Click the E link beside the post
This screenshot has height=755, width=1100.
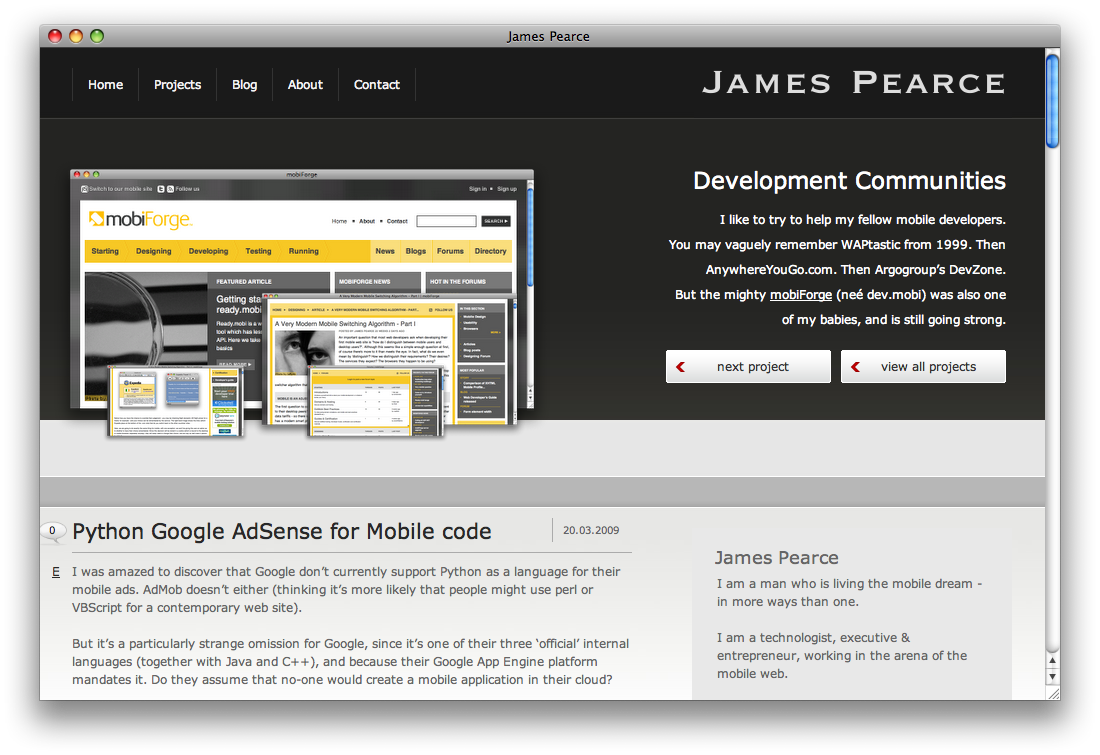pos(56,572)
